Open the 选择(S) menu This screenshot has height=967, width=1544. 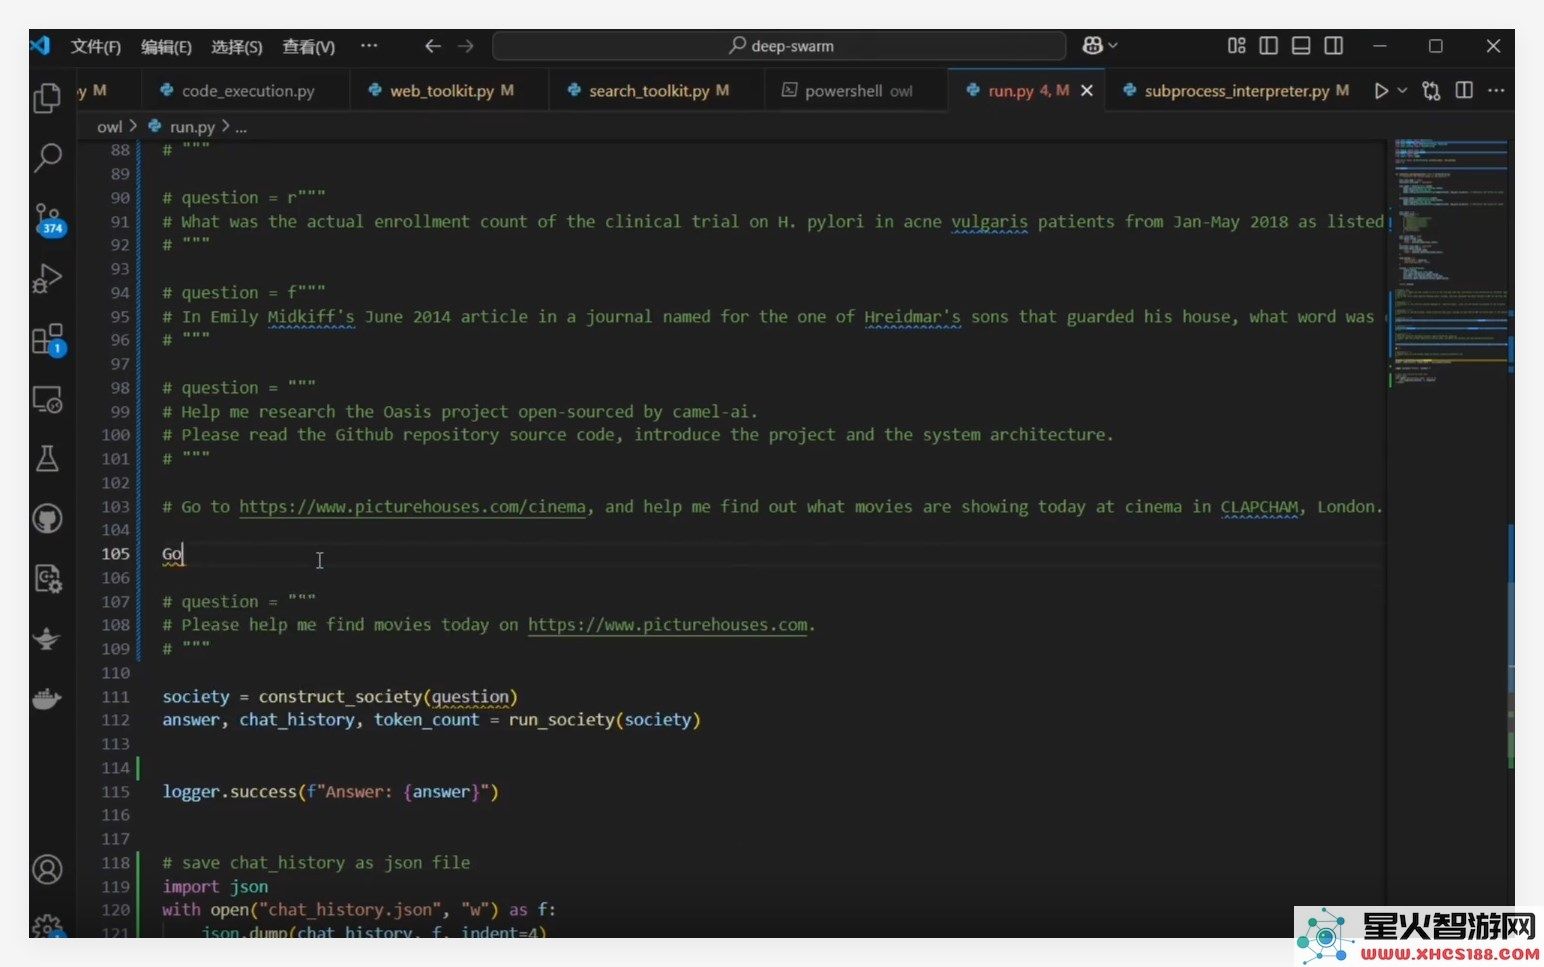pyautogui.click(x=237, y=47)
